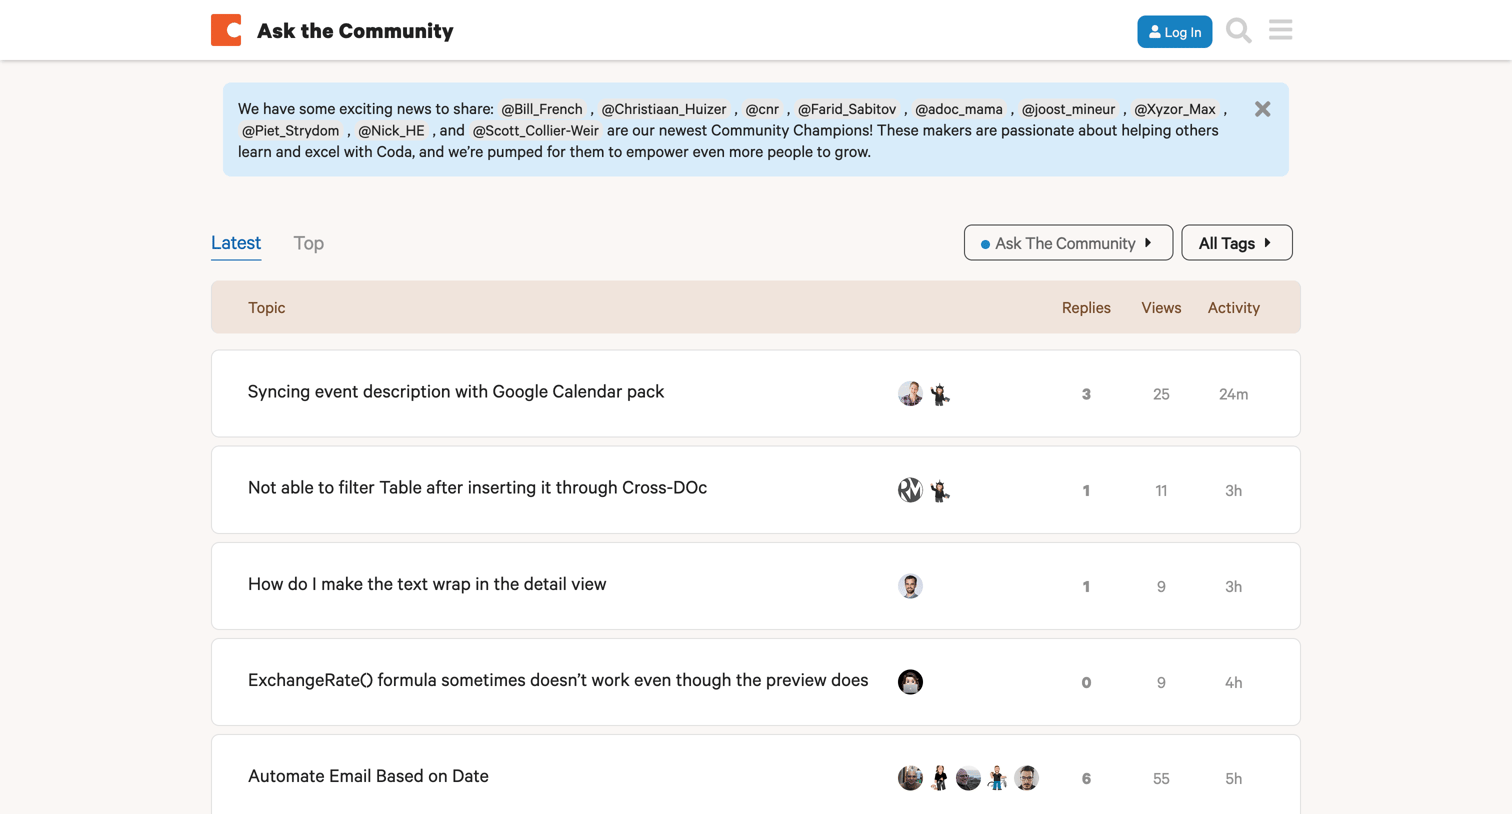Dismiss the Community Champions announcement banner

pos(1263,109)
